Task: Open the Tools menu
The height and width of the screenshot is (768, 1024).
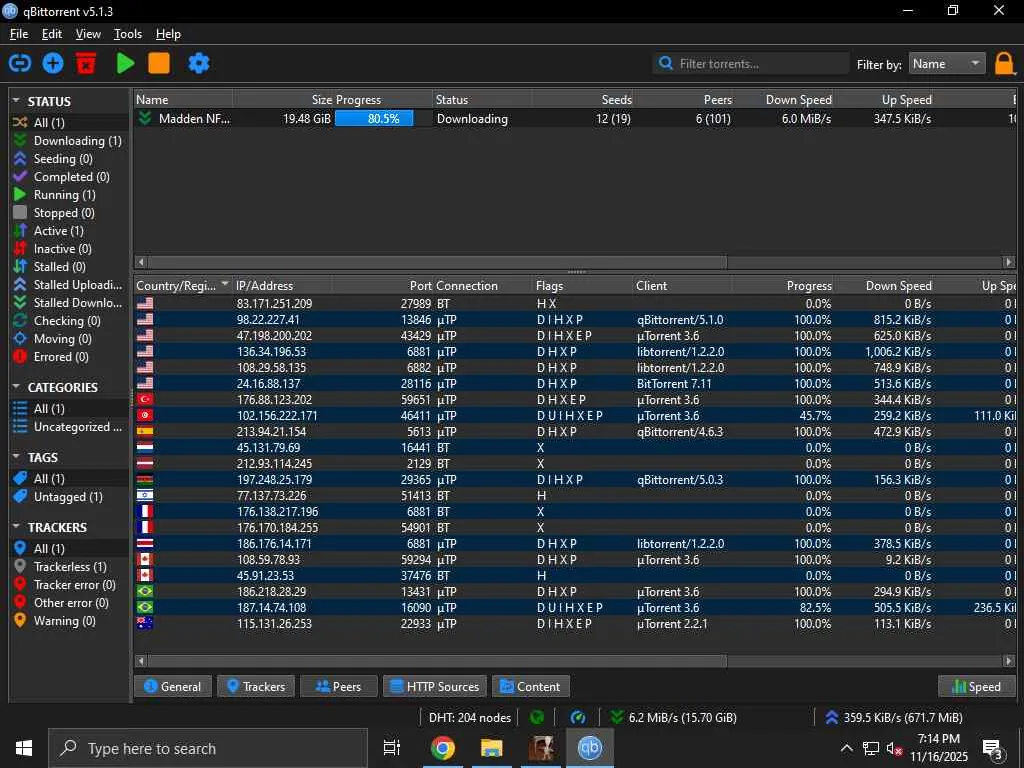Action: pyautogui.click(x=128, y=34)
